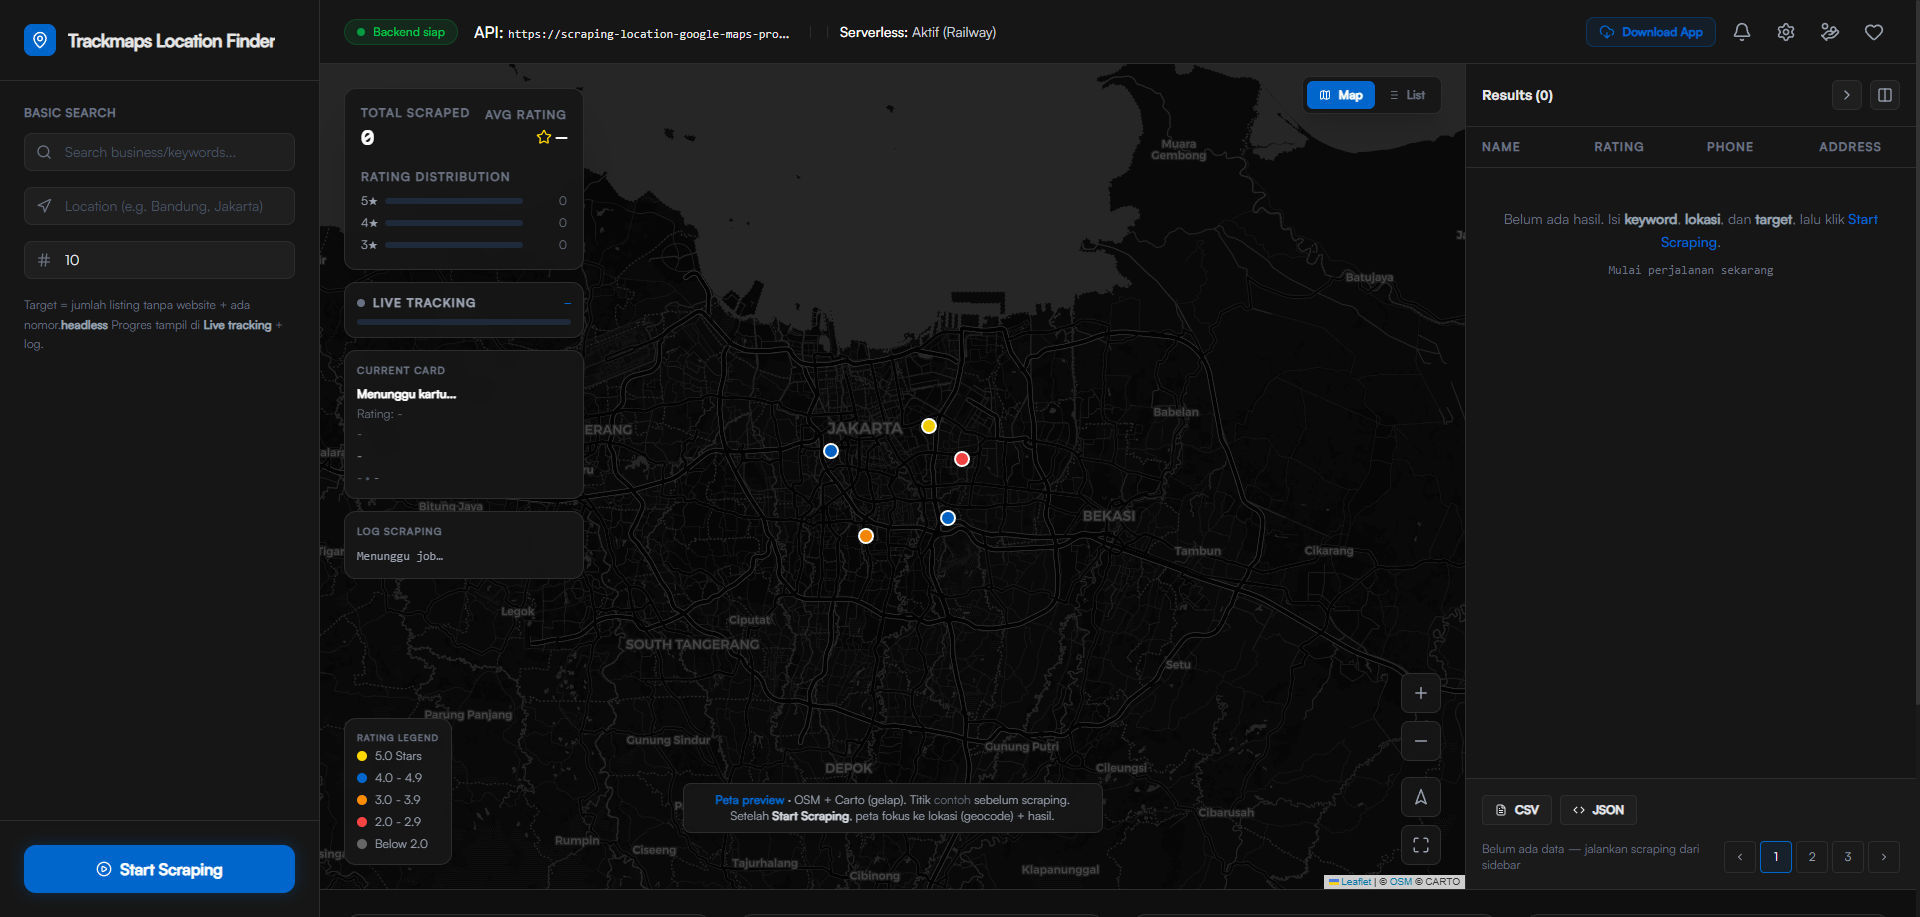Click the Backend siap status badge
Image resolution: width=1920 pixels, height=917 pixels.
tap(401, 32)
